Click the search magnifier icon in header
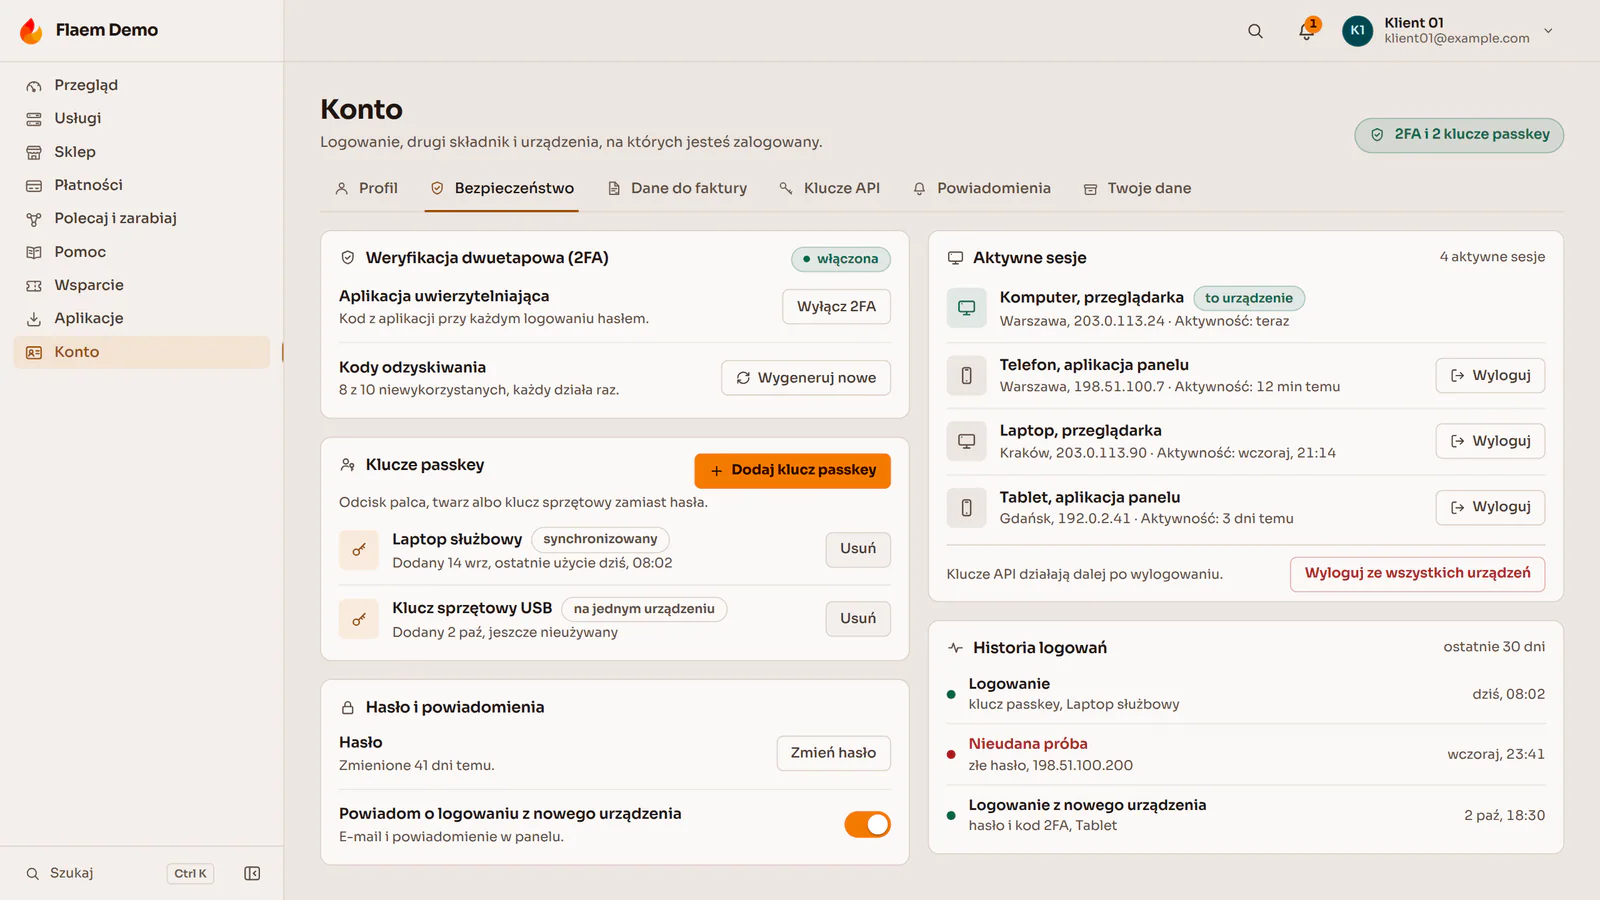This screenshot has width=1600, height=900. coord(1255,31)
